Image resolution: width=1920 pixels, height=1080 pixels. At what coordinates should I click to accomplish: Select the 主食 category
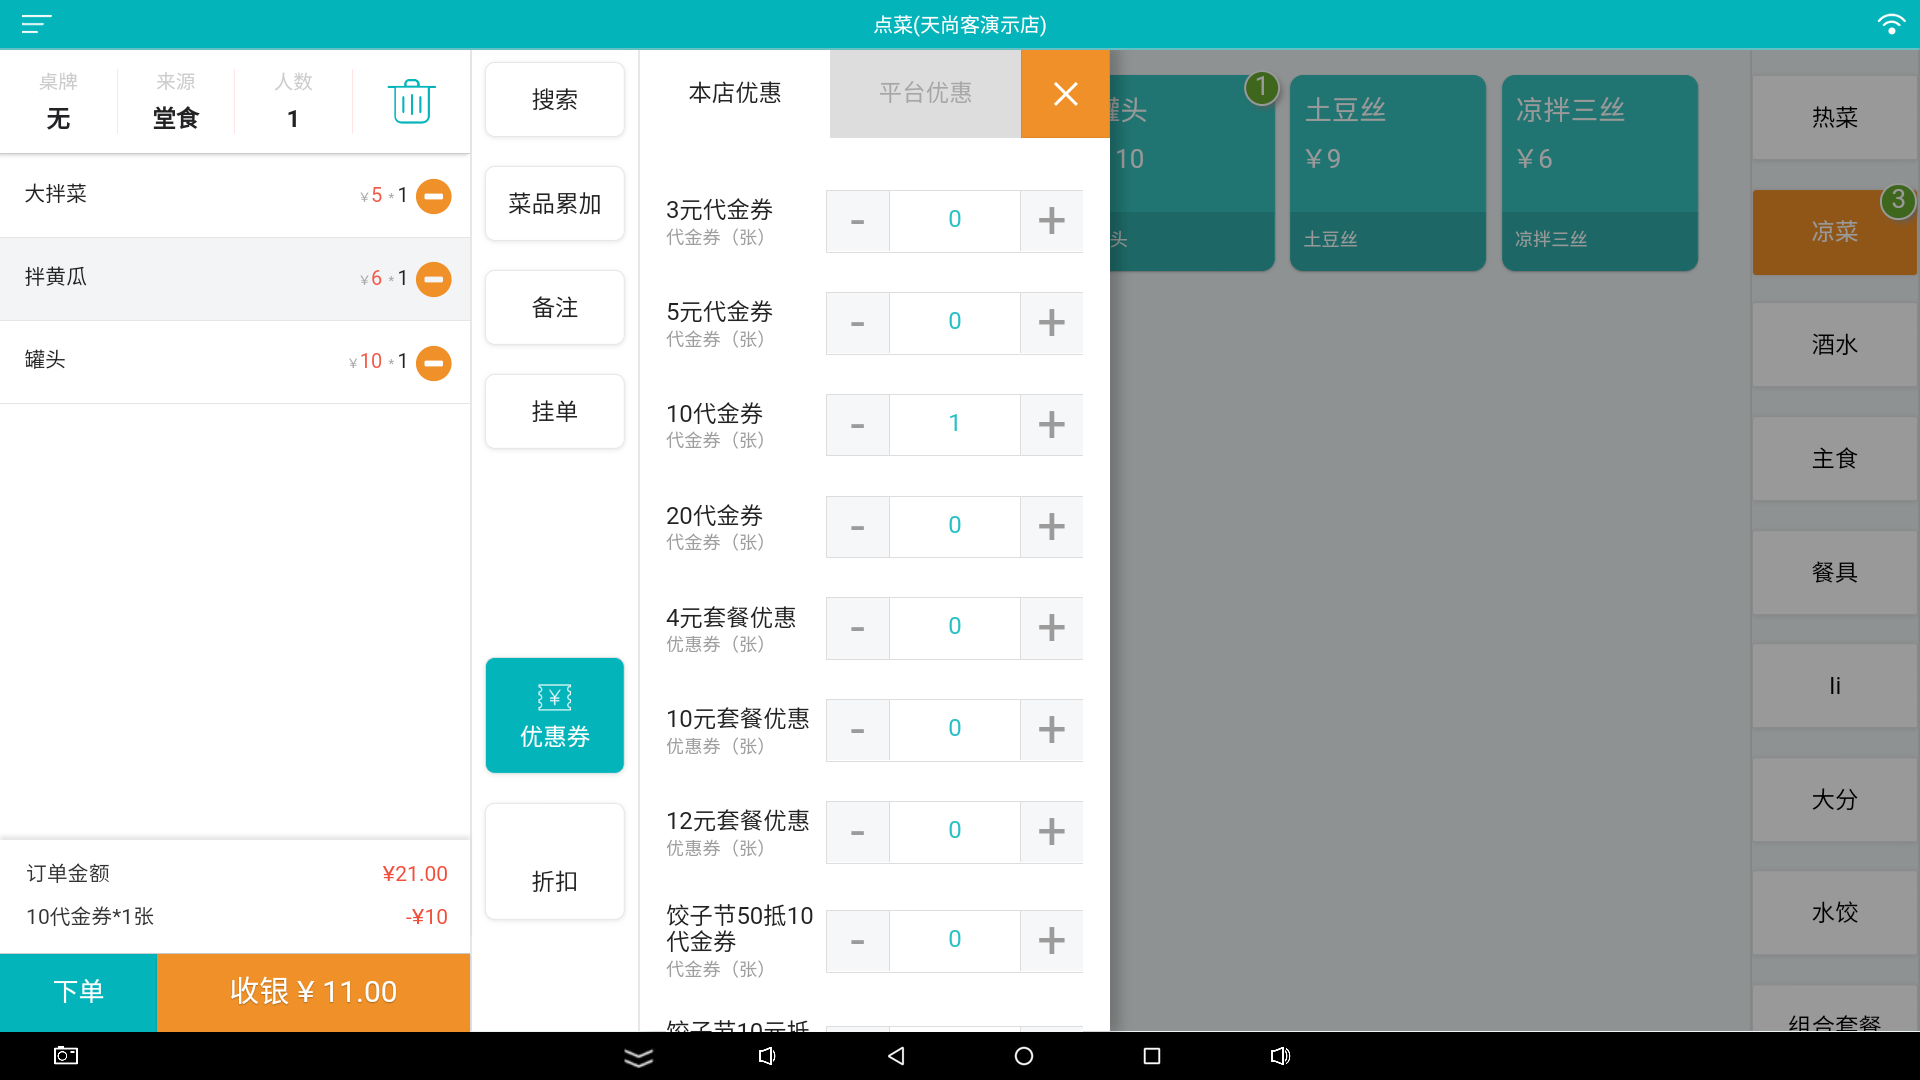(1835, 459)
